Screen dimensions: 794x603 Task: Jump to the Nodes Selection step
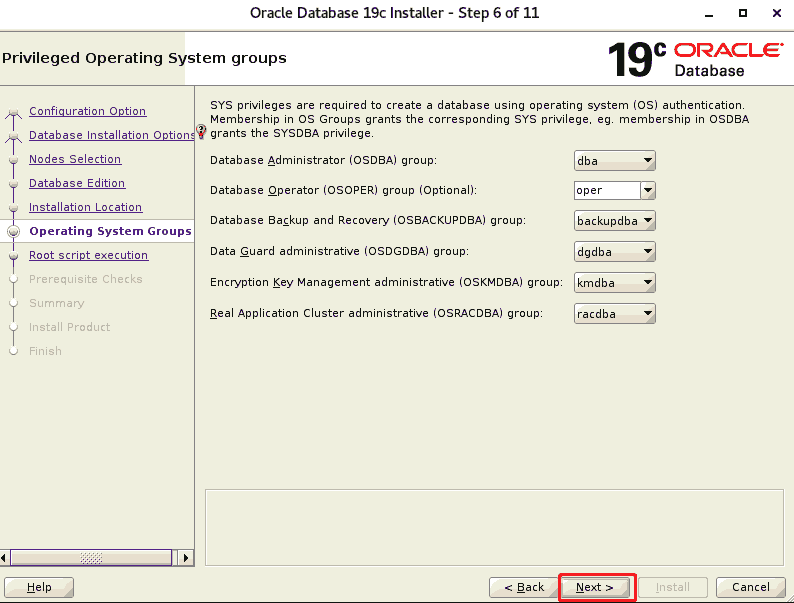[75, 159]
